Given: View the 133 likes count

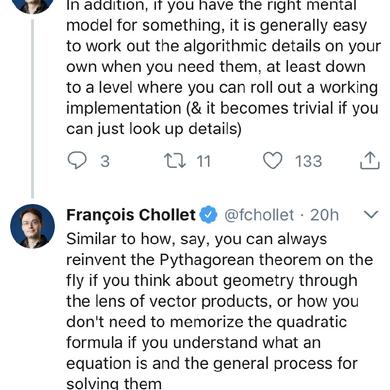Looking at the screenshot, I should tap(308, 161).
